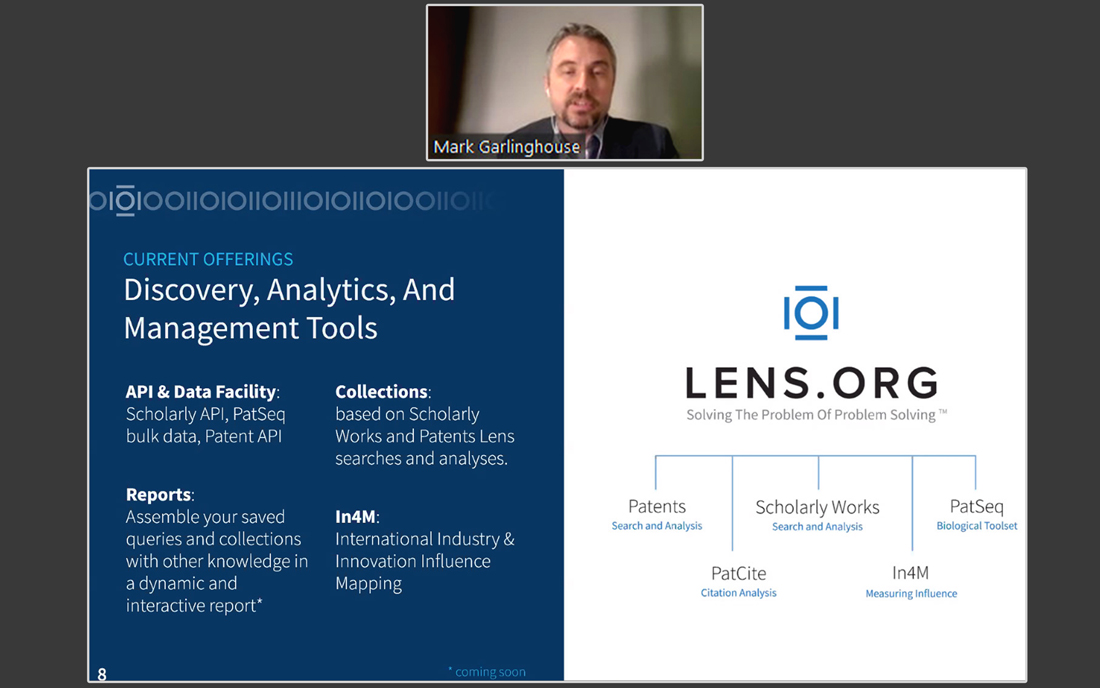Click the "Discovery, Analytics, And Management Tools" title
1100x688 pixels.
[289, 309]
